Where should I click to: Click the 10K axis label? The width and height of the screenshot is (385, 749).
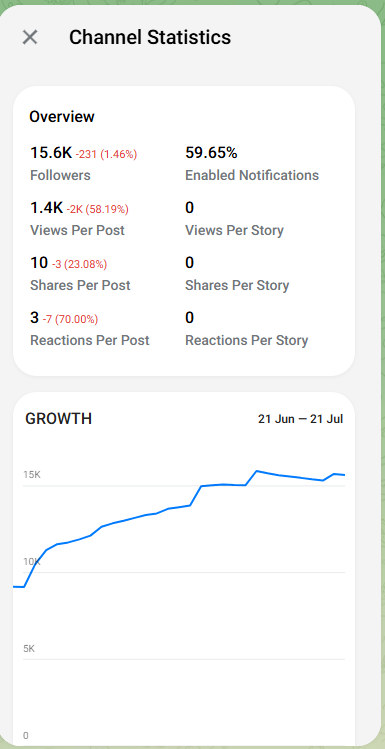[x=32, y=562]
